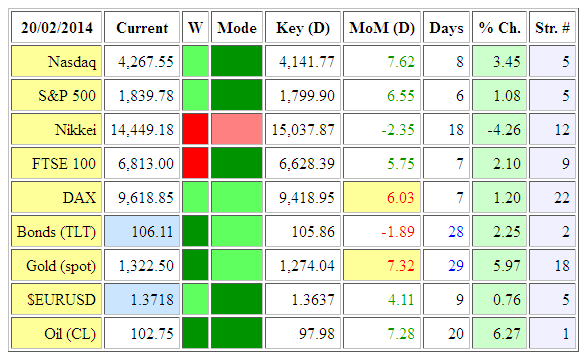Screen dimensions: 586x360
Task: Select the DAX row label
Action: 56,197
